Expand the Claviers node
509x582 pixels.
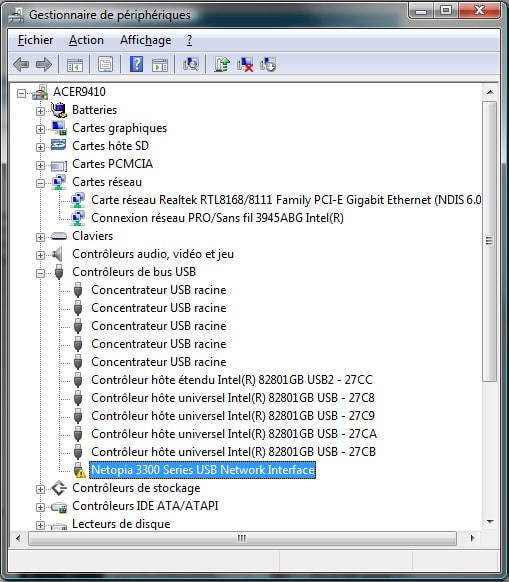tap(40, 237)
